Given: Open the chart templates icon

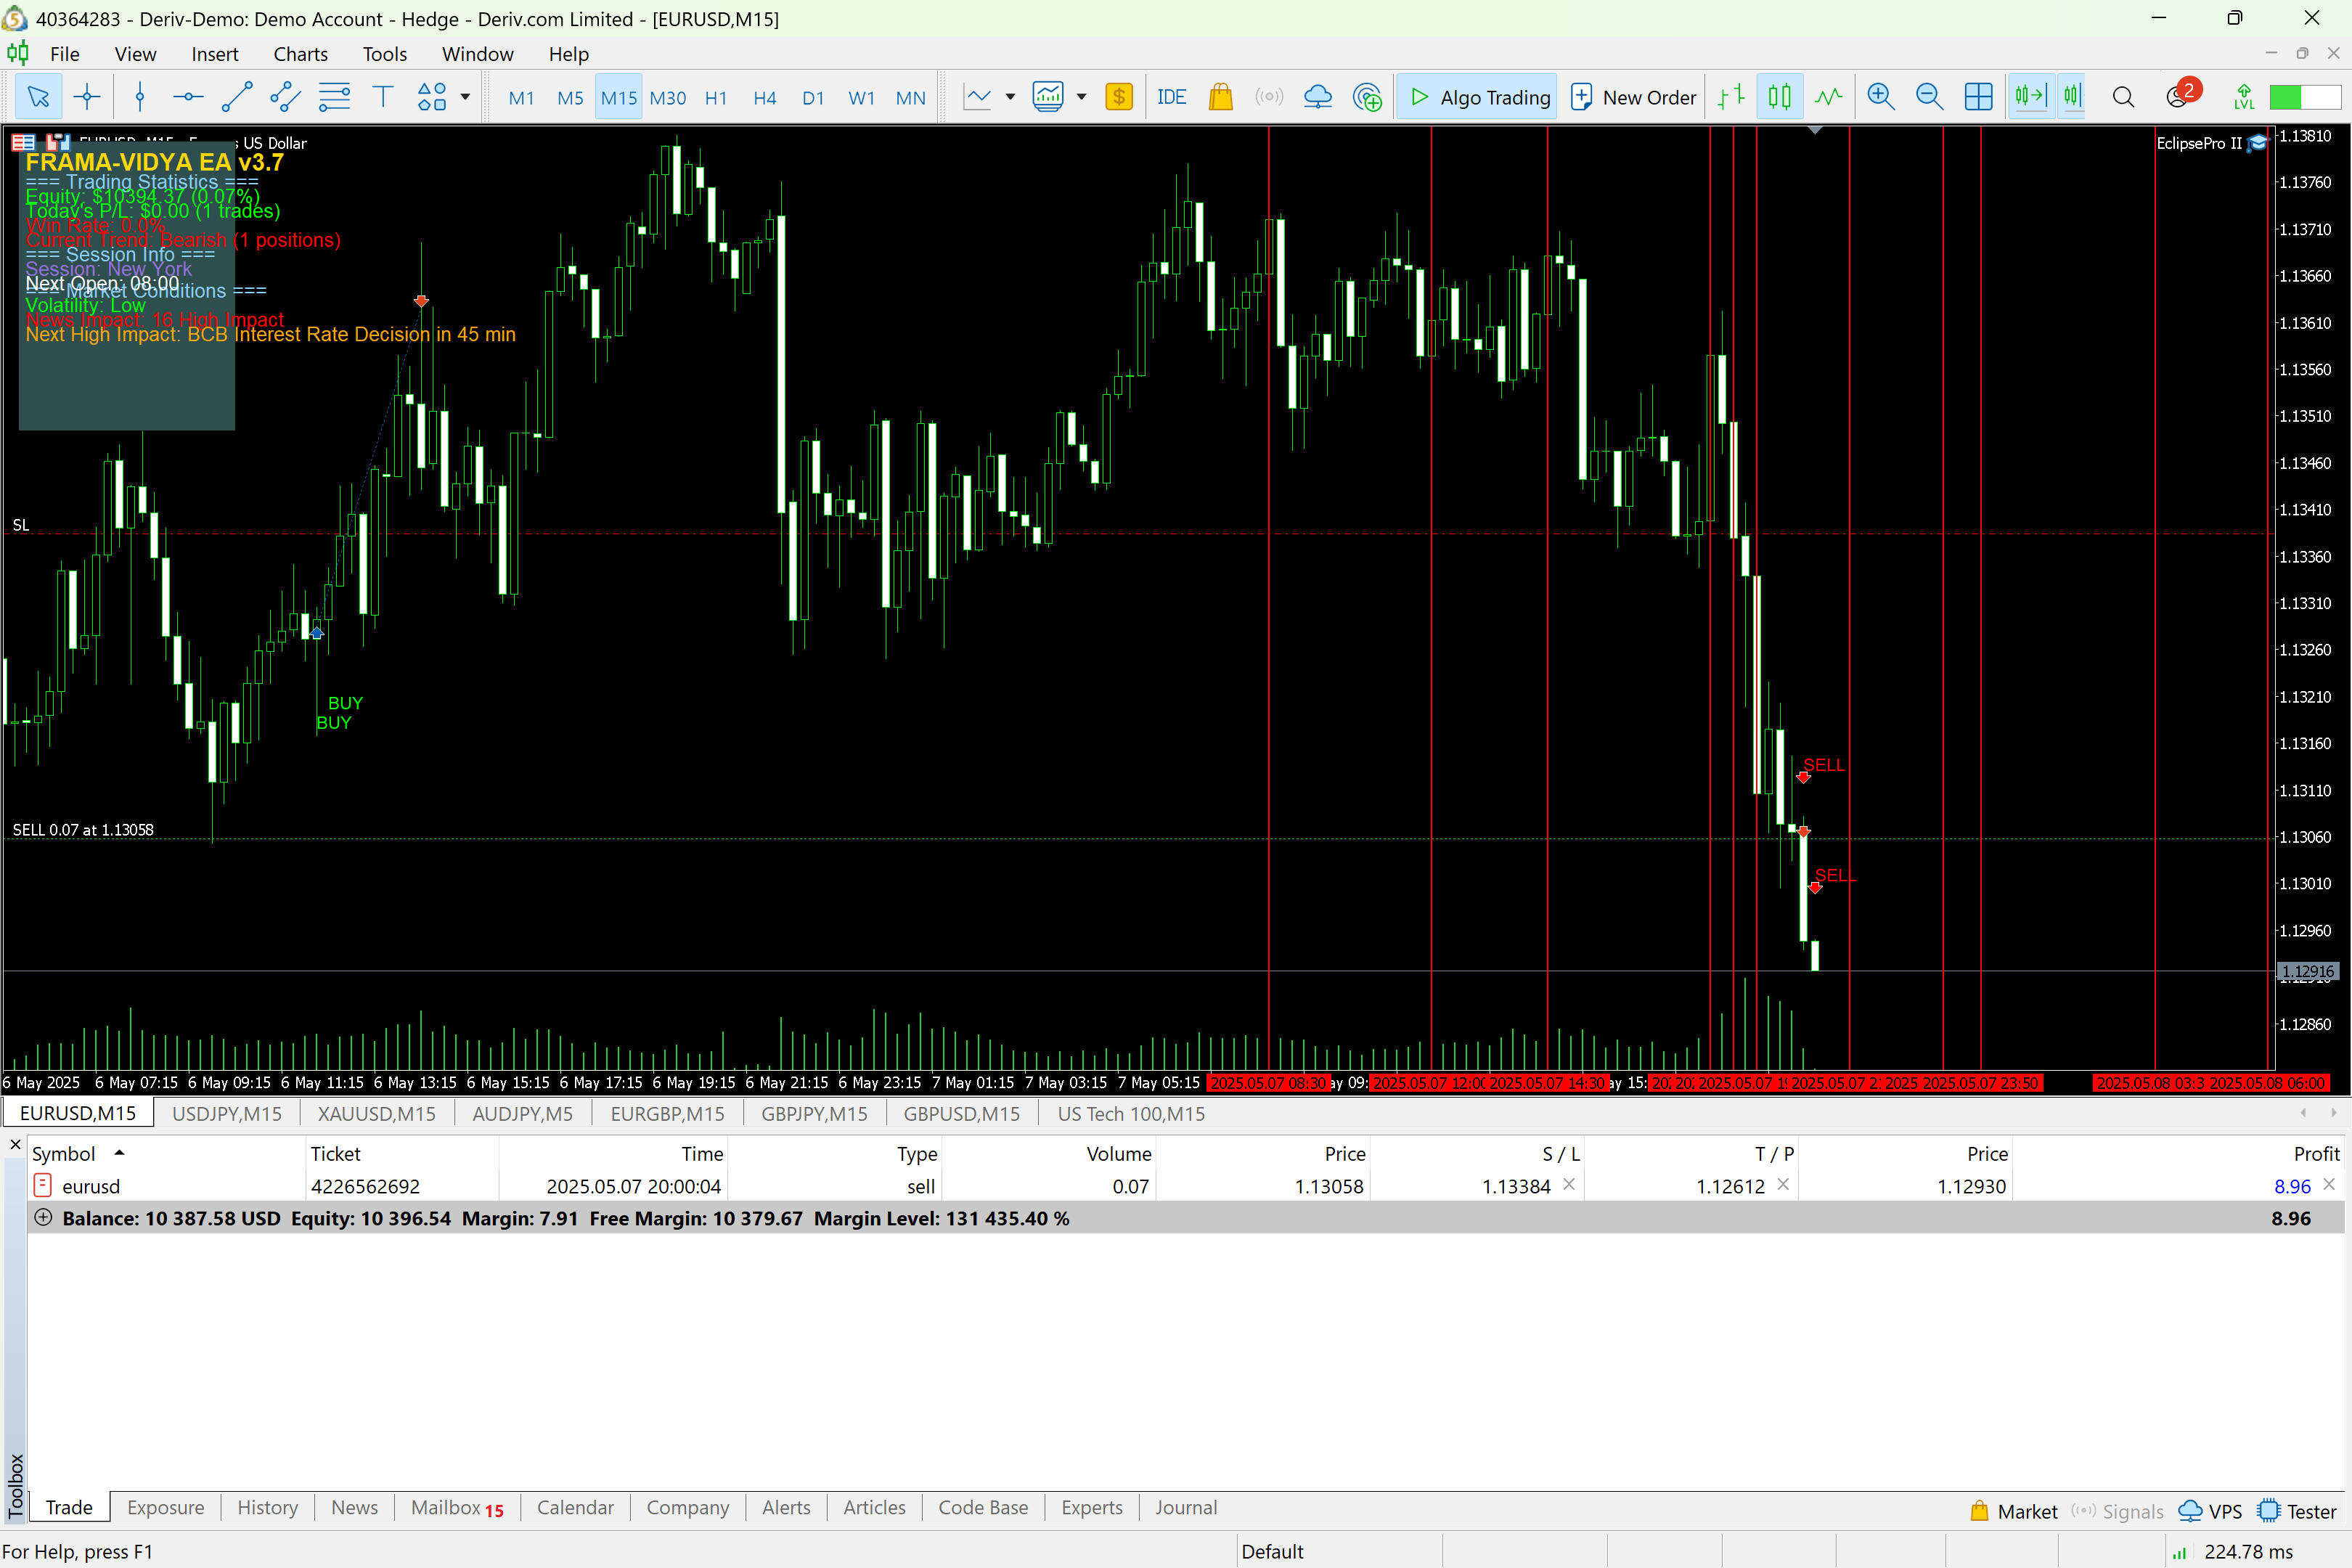Looking at the screenshot, I should coord(1048,97).
